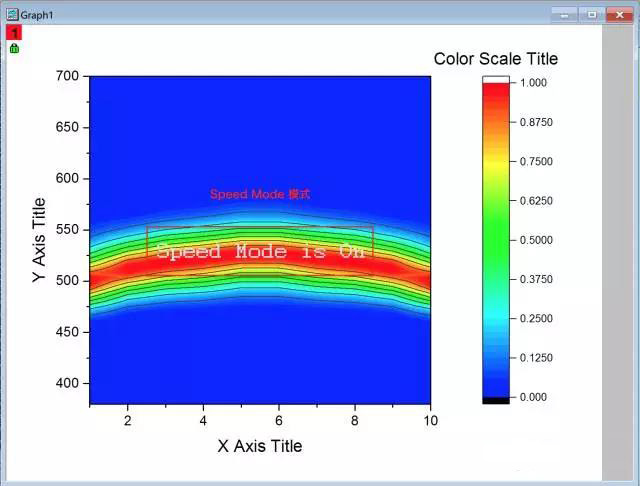Screen dimensions: 640x486
Task: Click the X axis tick label 4
Action: click(203, 421)
